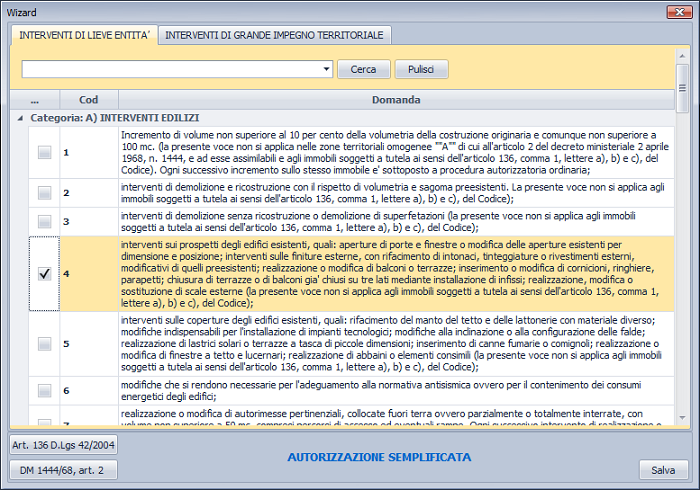Select the checkbox for row code 5
The image size is (700, 490).
pyautogui.click(x=45, y=344)
